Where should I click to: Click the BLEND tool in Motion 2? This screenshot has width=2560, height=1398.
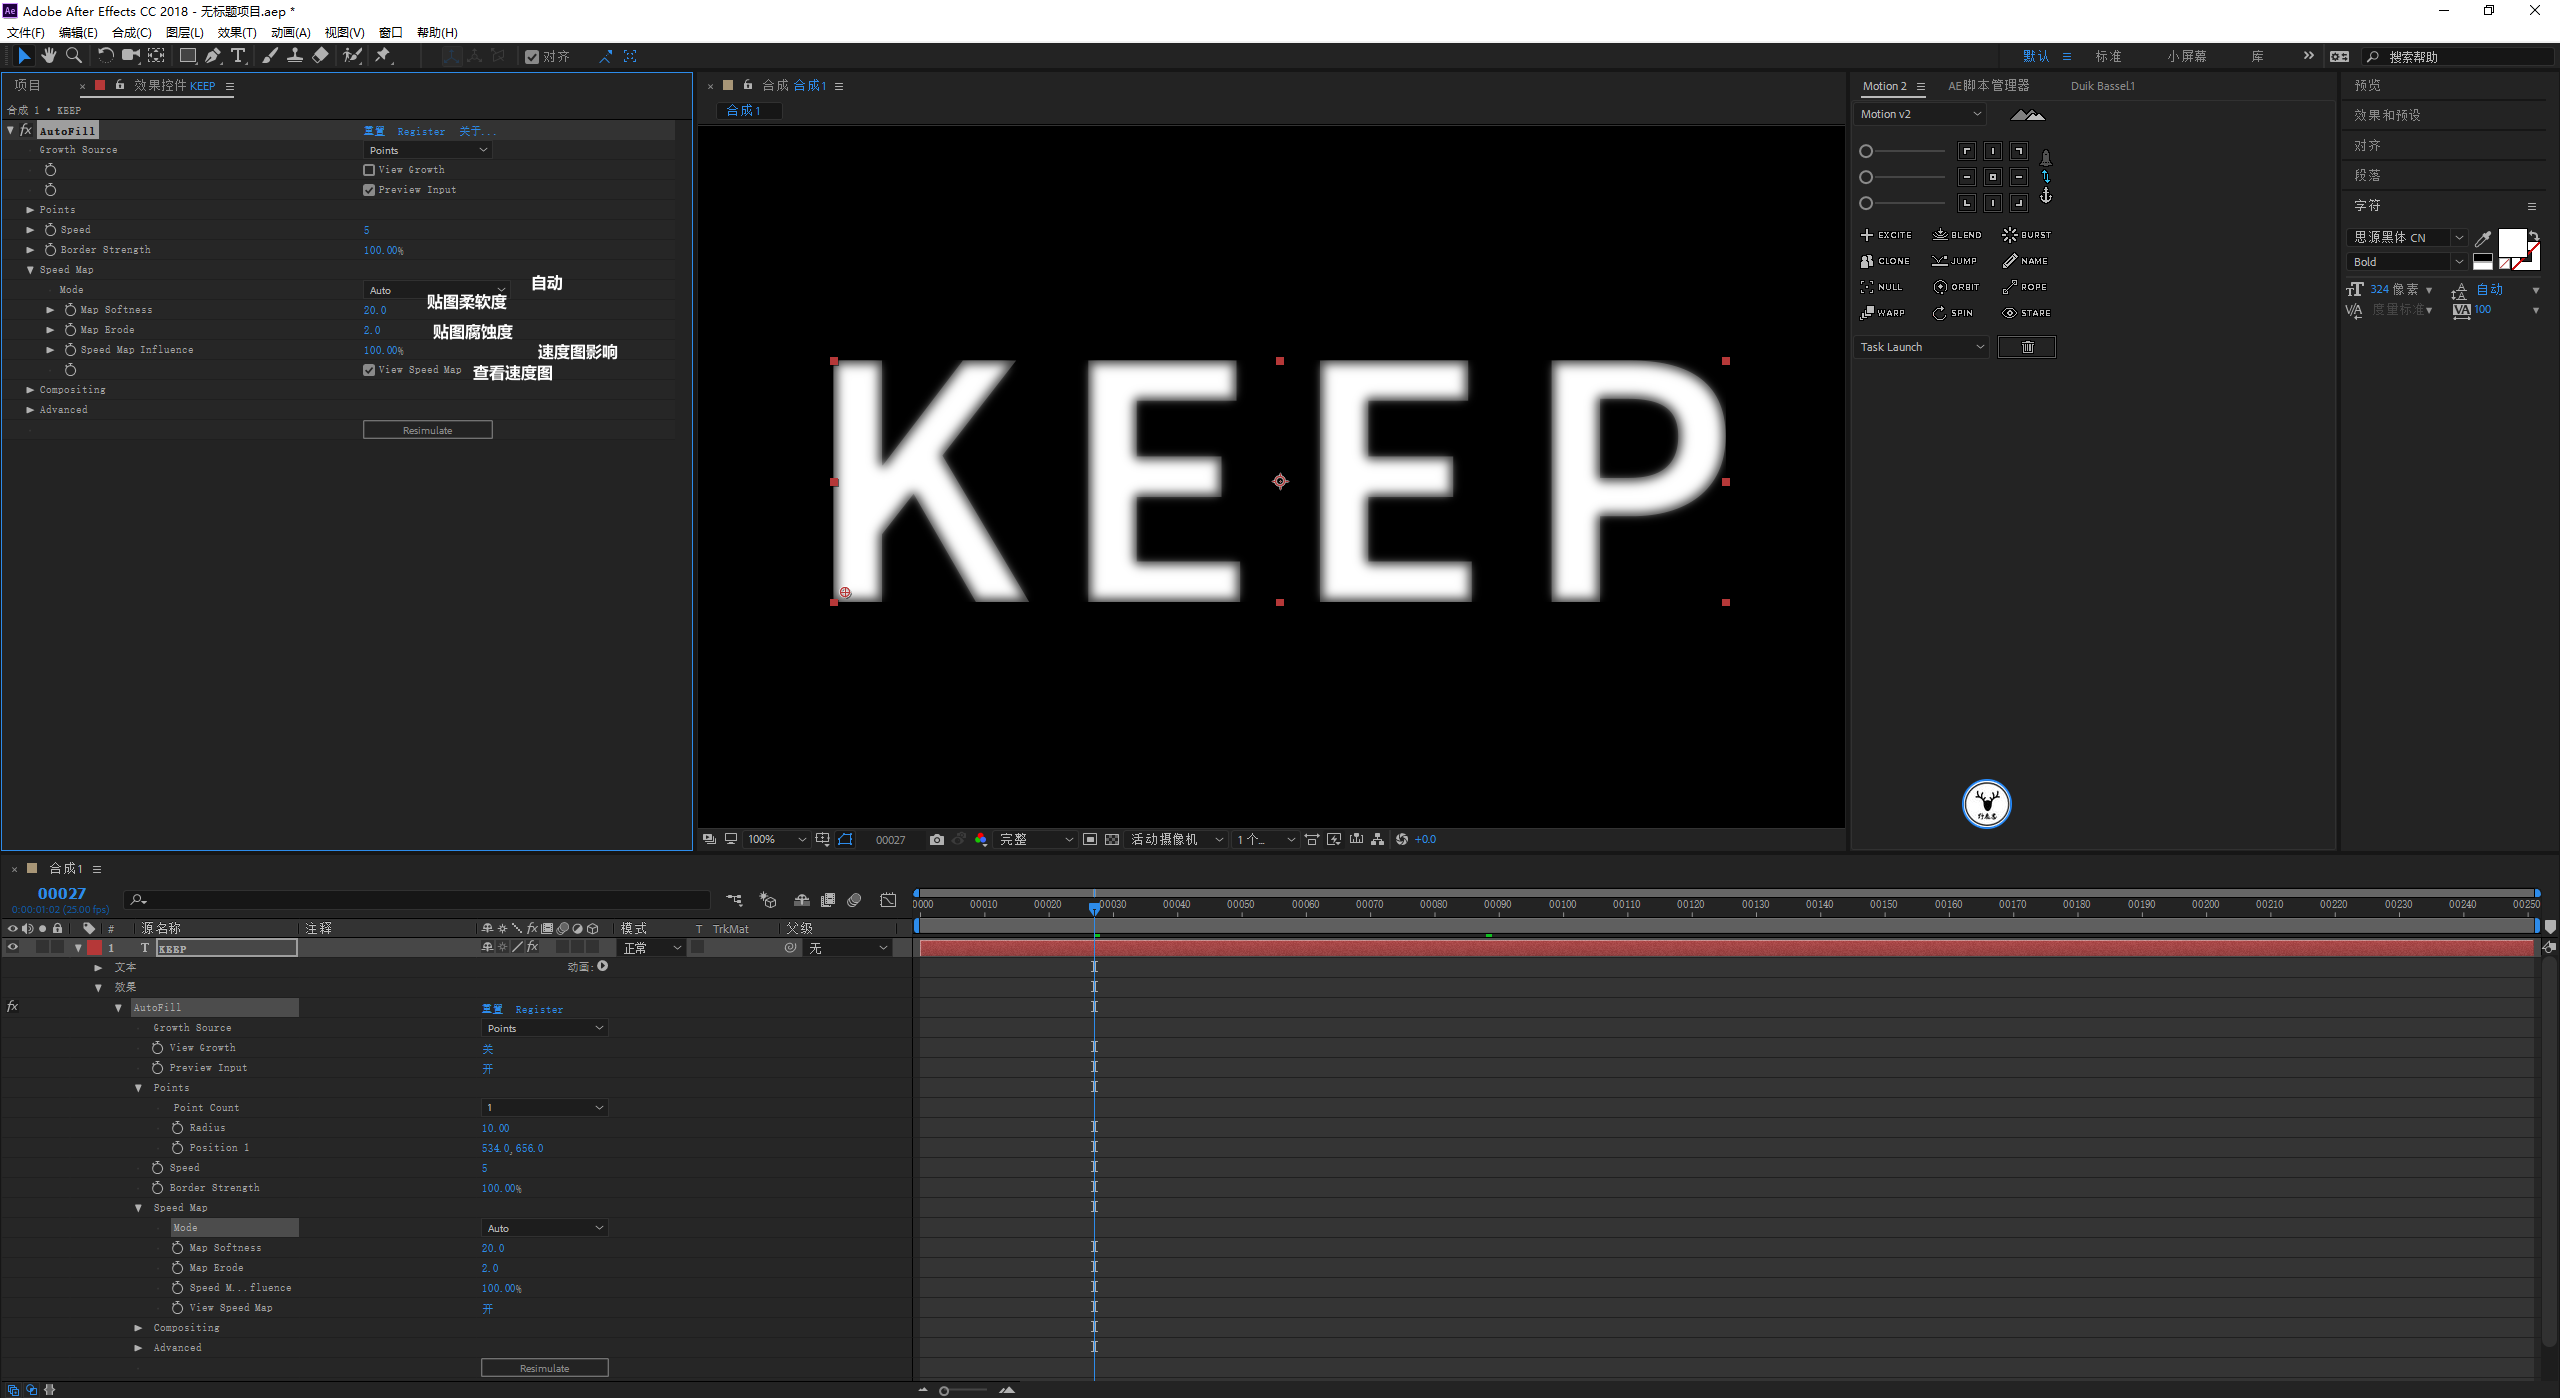click(1957, 235)
